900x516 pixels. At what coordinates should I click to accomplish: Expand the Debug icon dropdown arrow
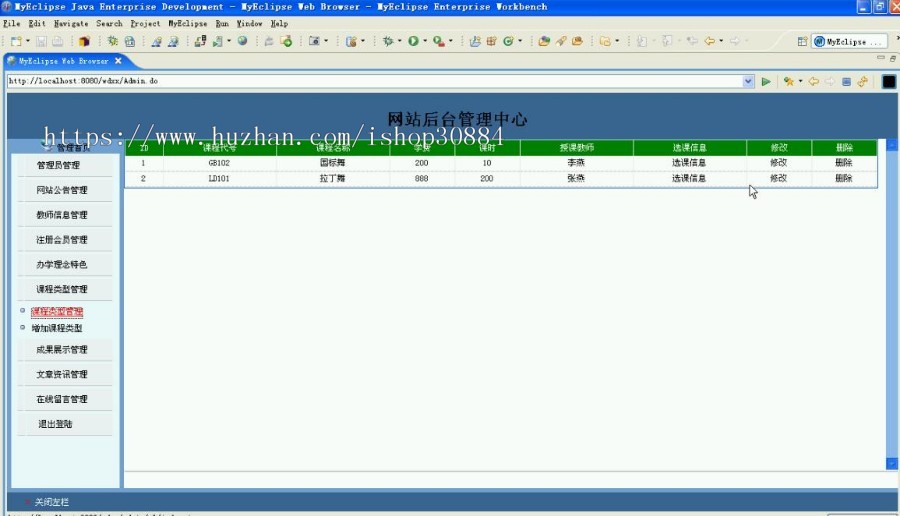click(x=399, y=41)
